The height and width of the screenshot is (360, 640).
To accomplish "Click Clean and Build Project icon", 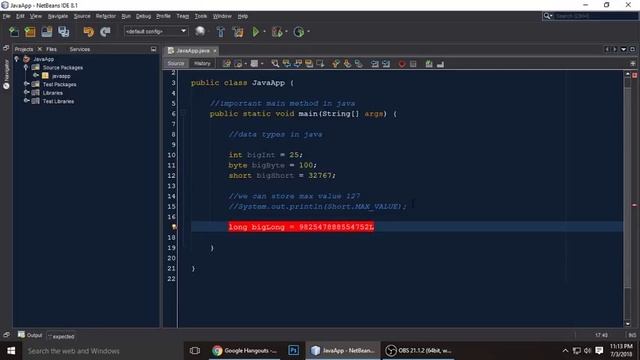I will [x=238, y=32].
